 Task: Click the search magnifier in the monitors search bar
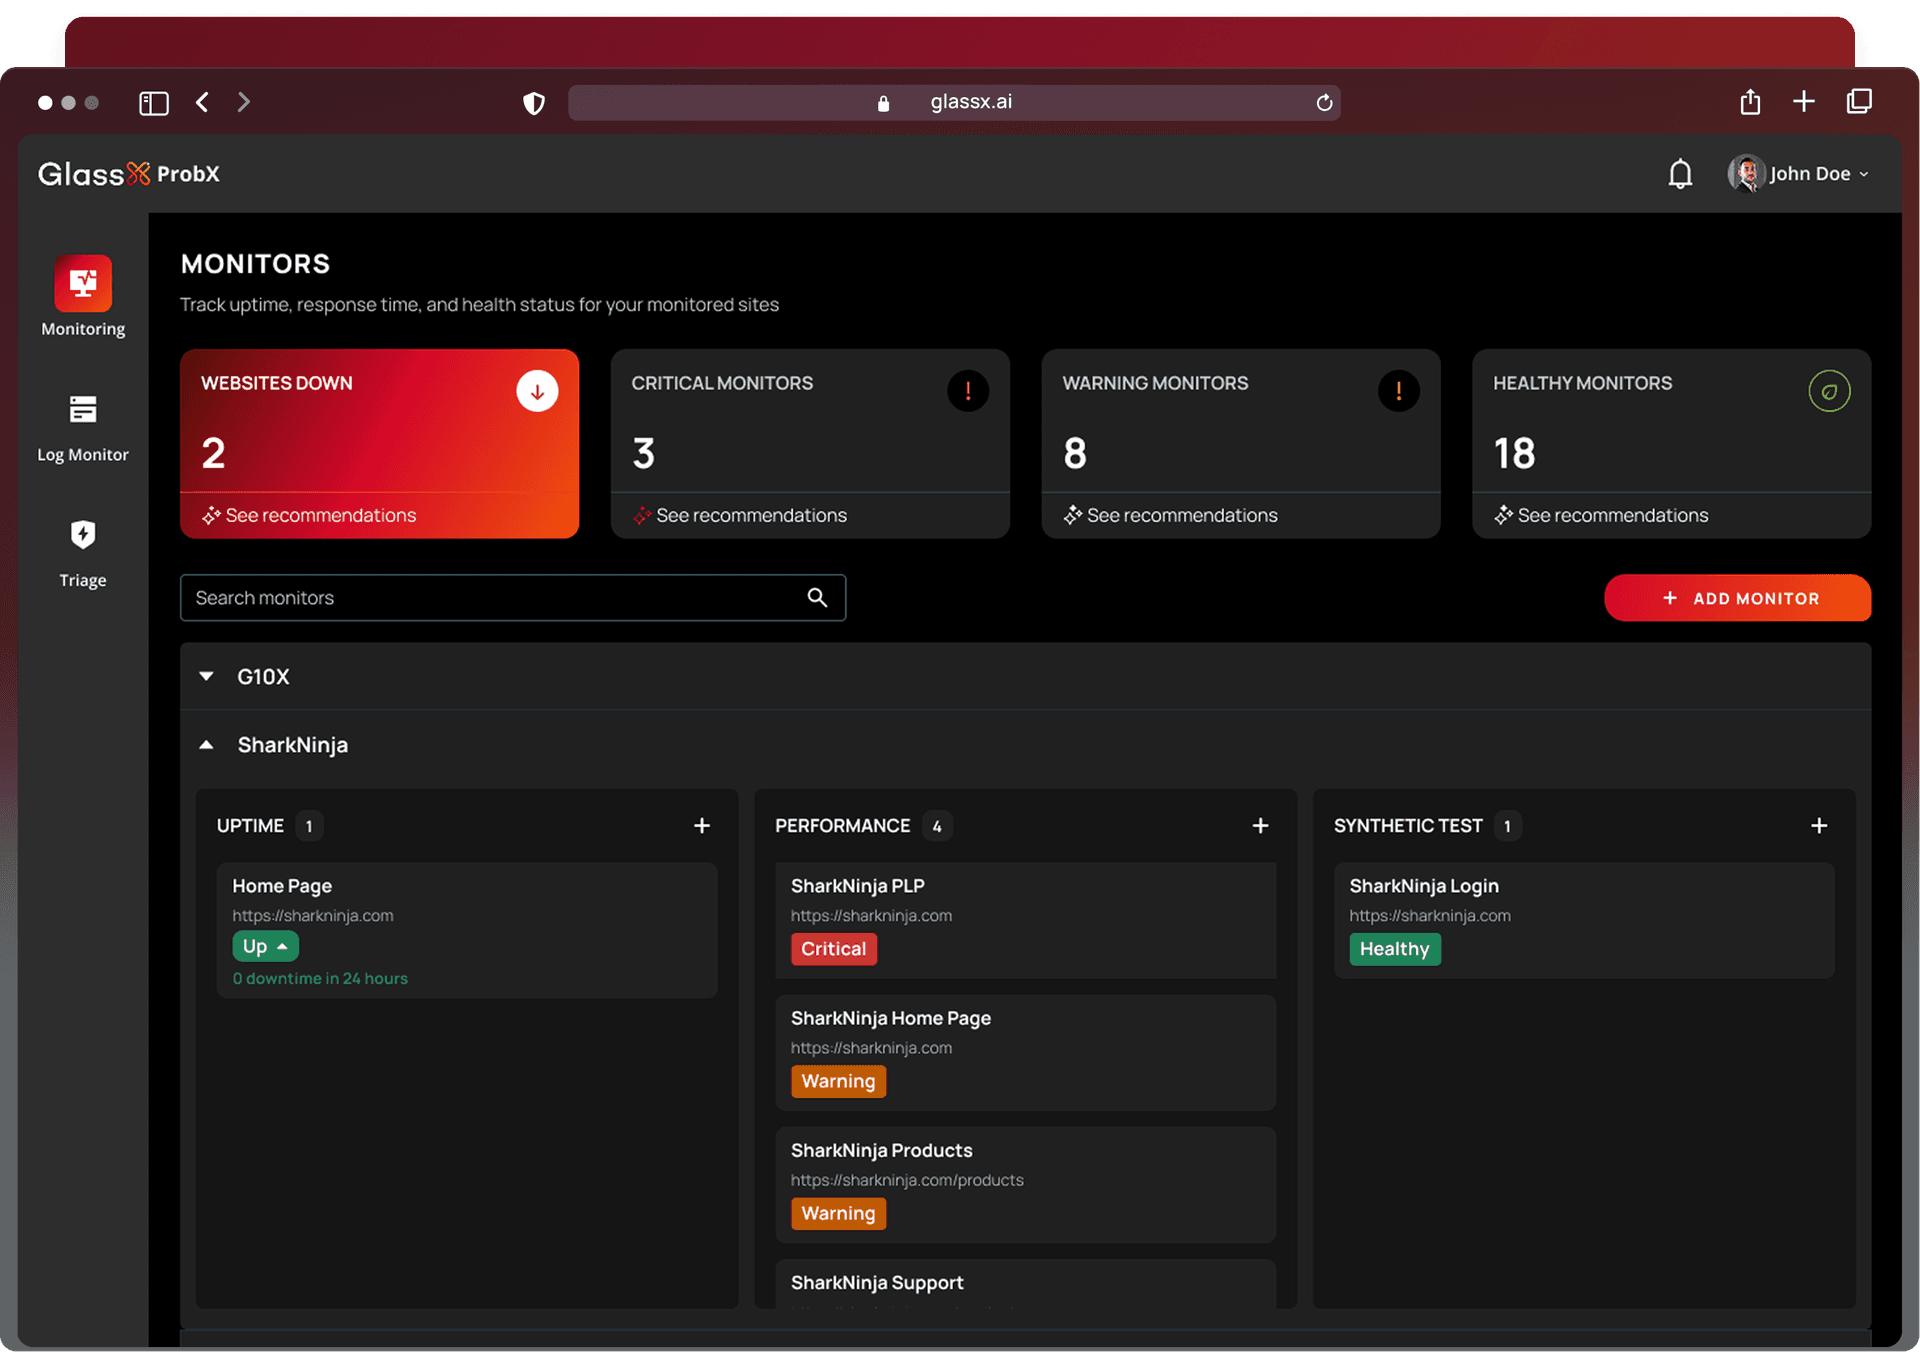click(817, 597)
